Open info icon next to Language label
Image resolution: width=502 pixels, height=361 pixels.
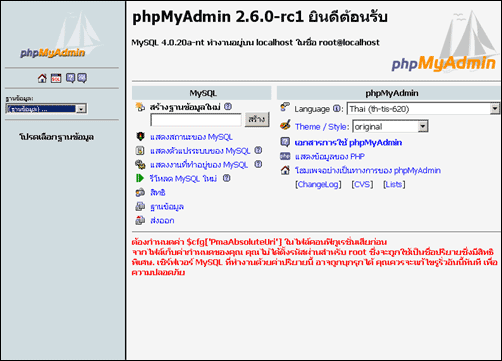click(x=337, y=109)
